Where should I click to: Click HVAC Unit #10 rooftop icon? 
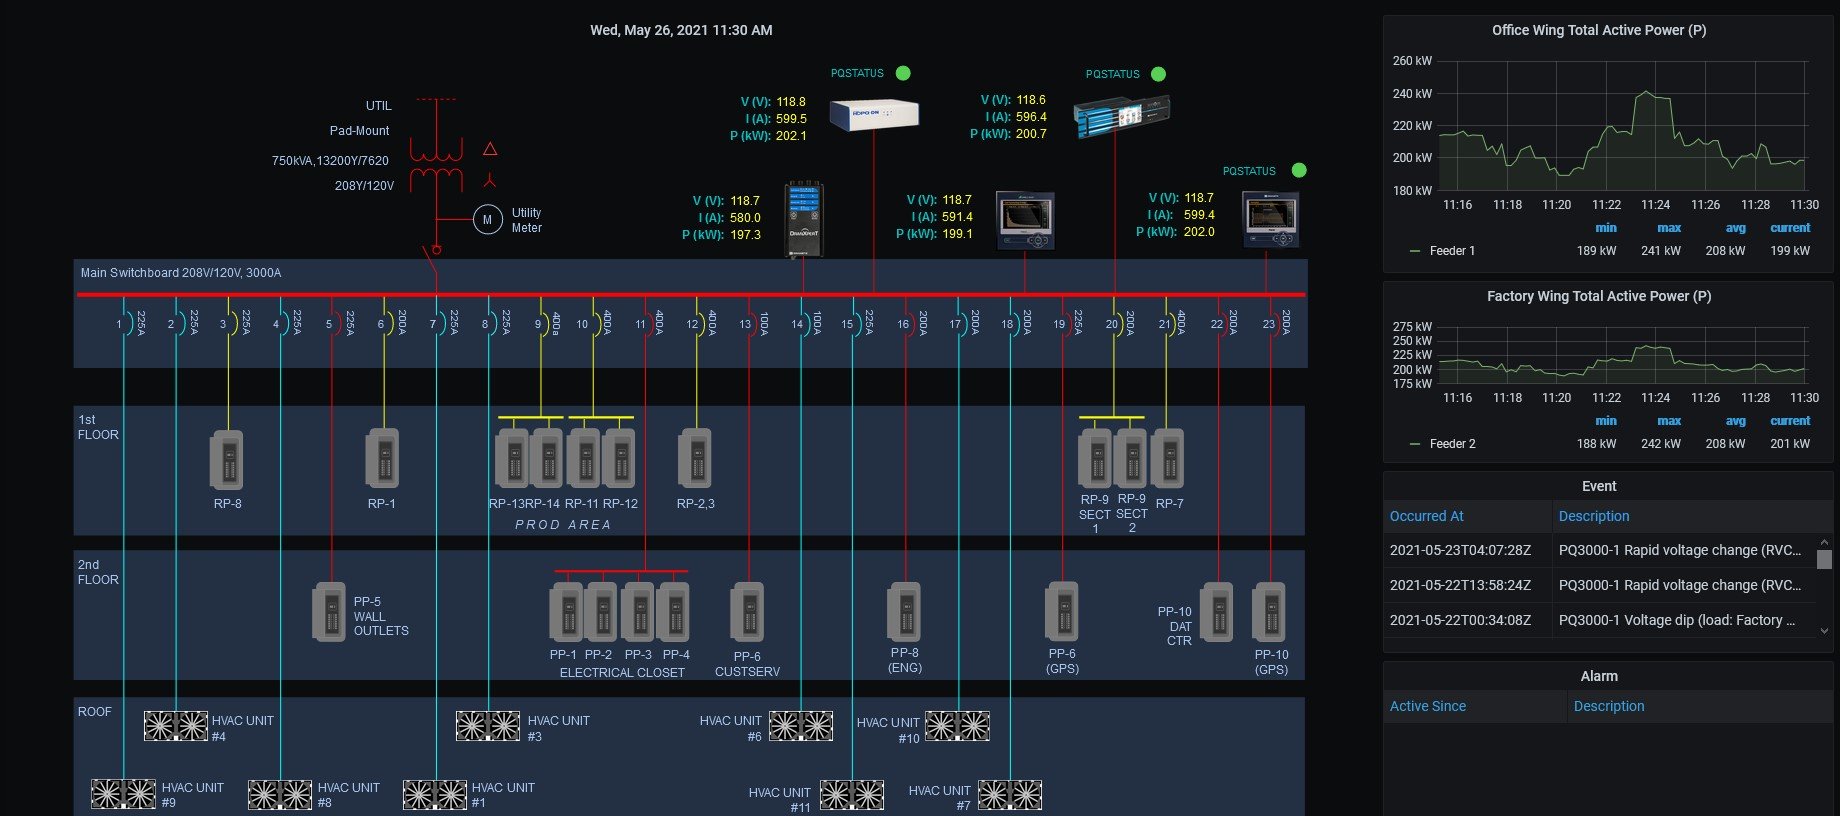pos(957,726)
